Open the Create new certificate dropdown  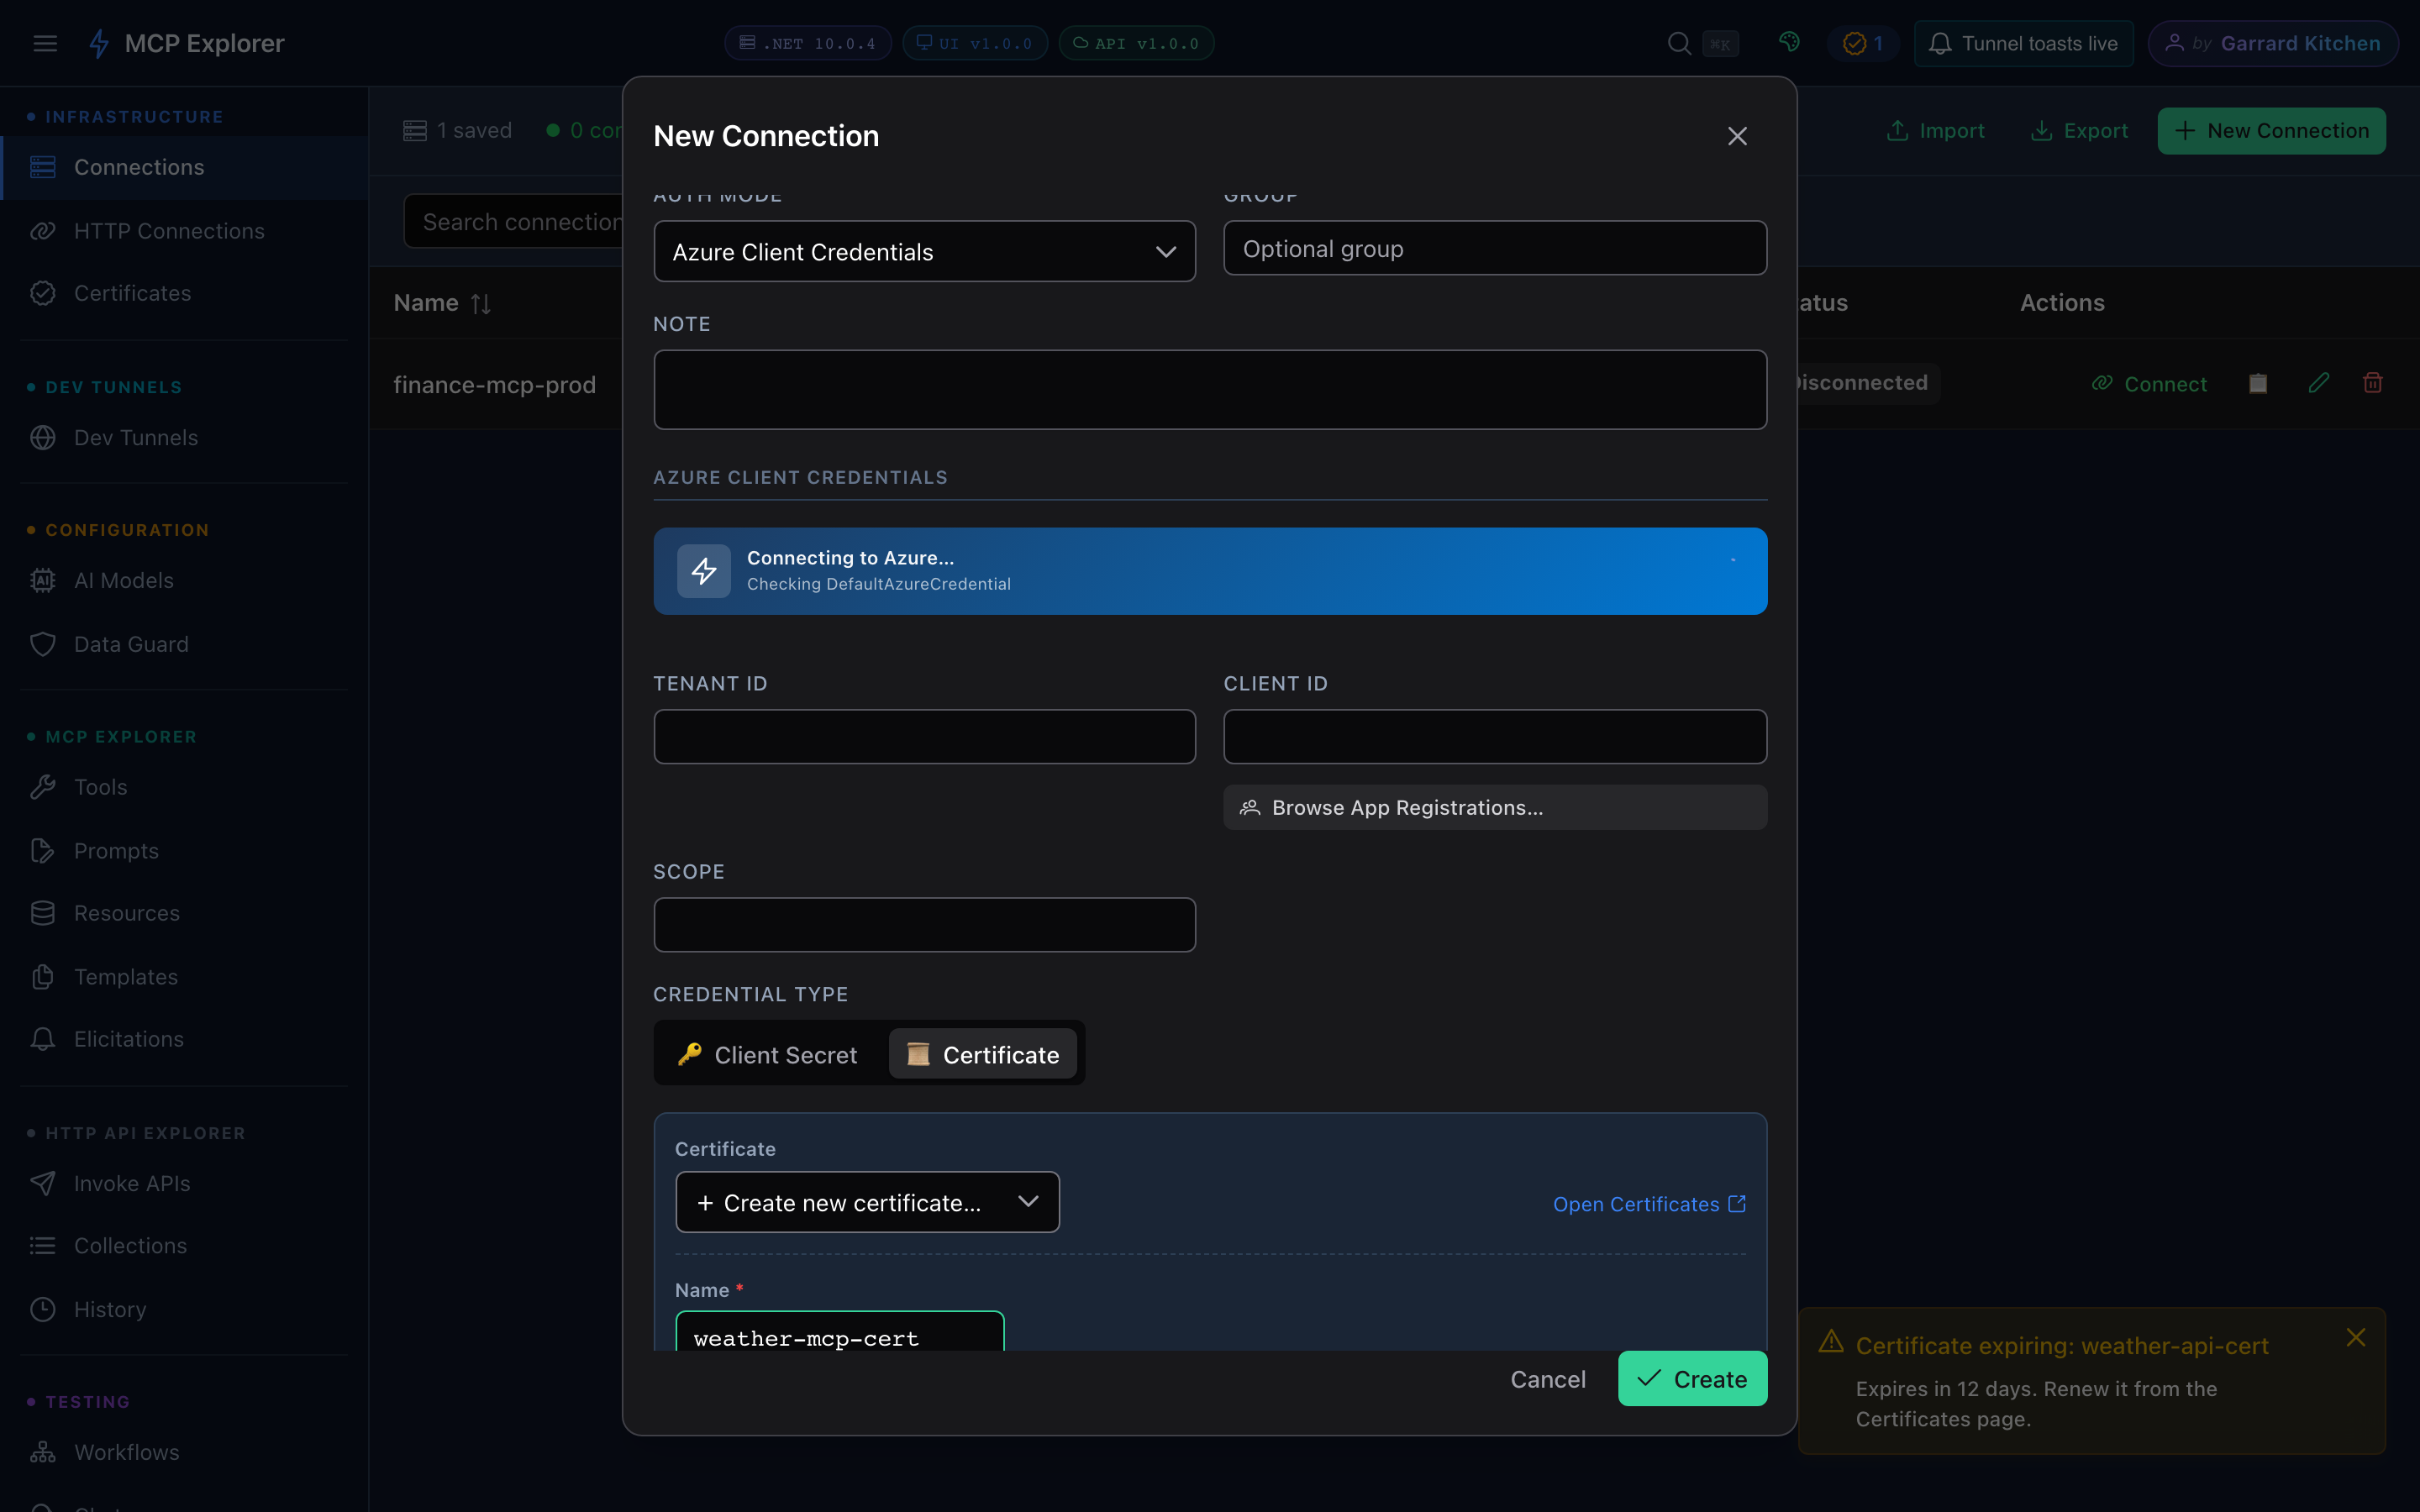point(867,1202)
